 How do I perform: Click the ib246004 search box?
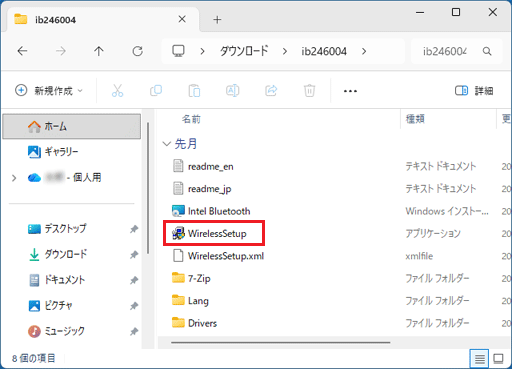point(457,51)
